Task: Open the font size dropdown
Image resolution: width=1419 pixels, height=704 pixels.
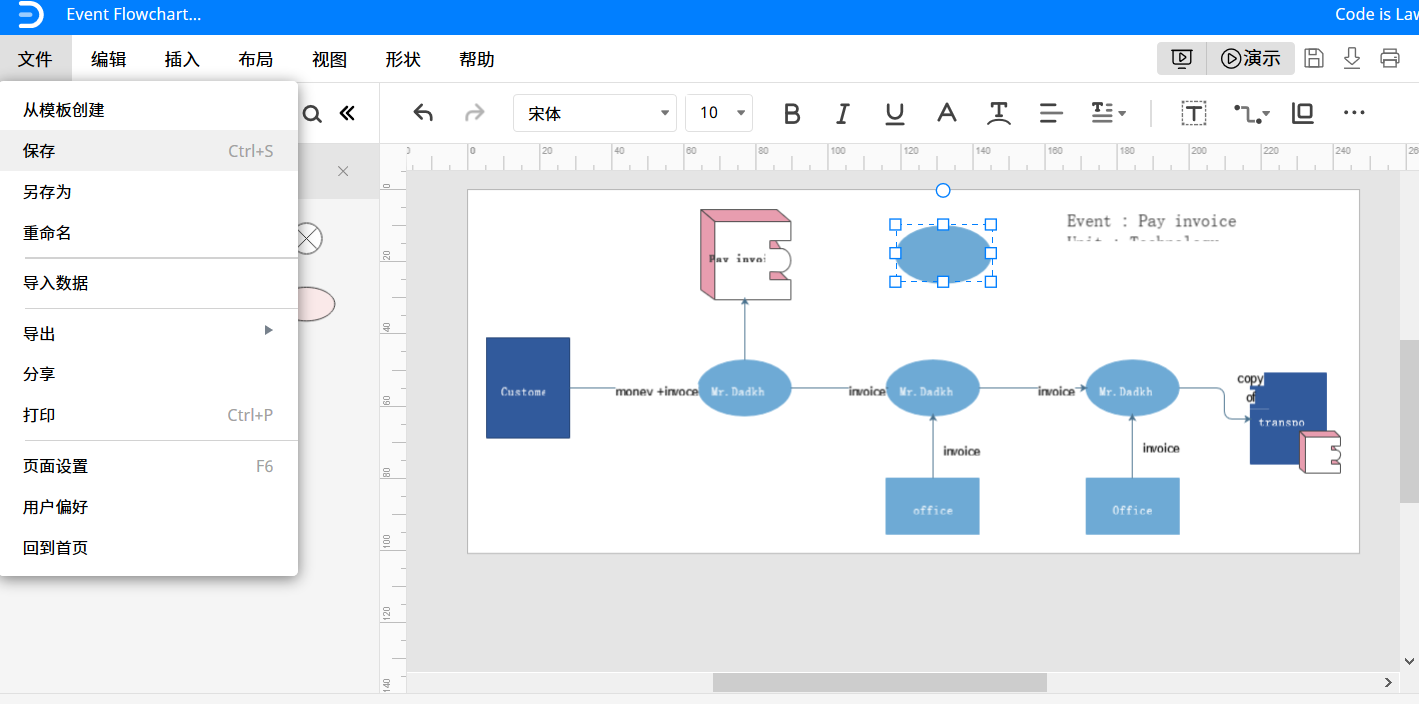Action: coord(719,113)
